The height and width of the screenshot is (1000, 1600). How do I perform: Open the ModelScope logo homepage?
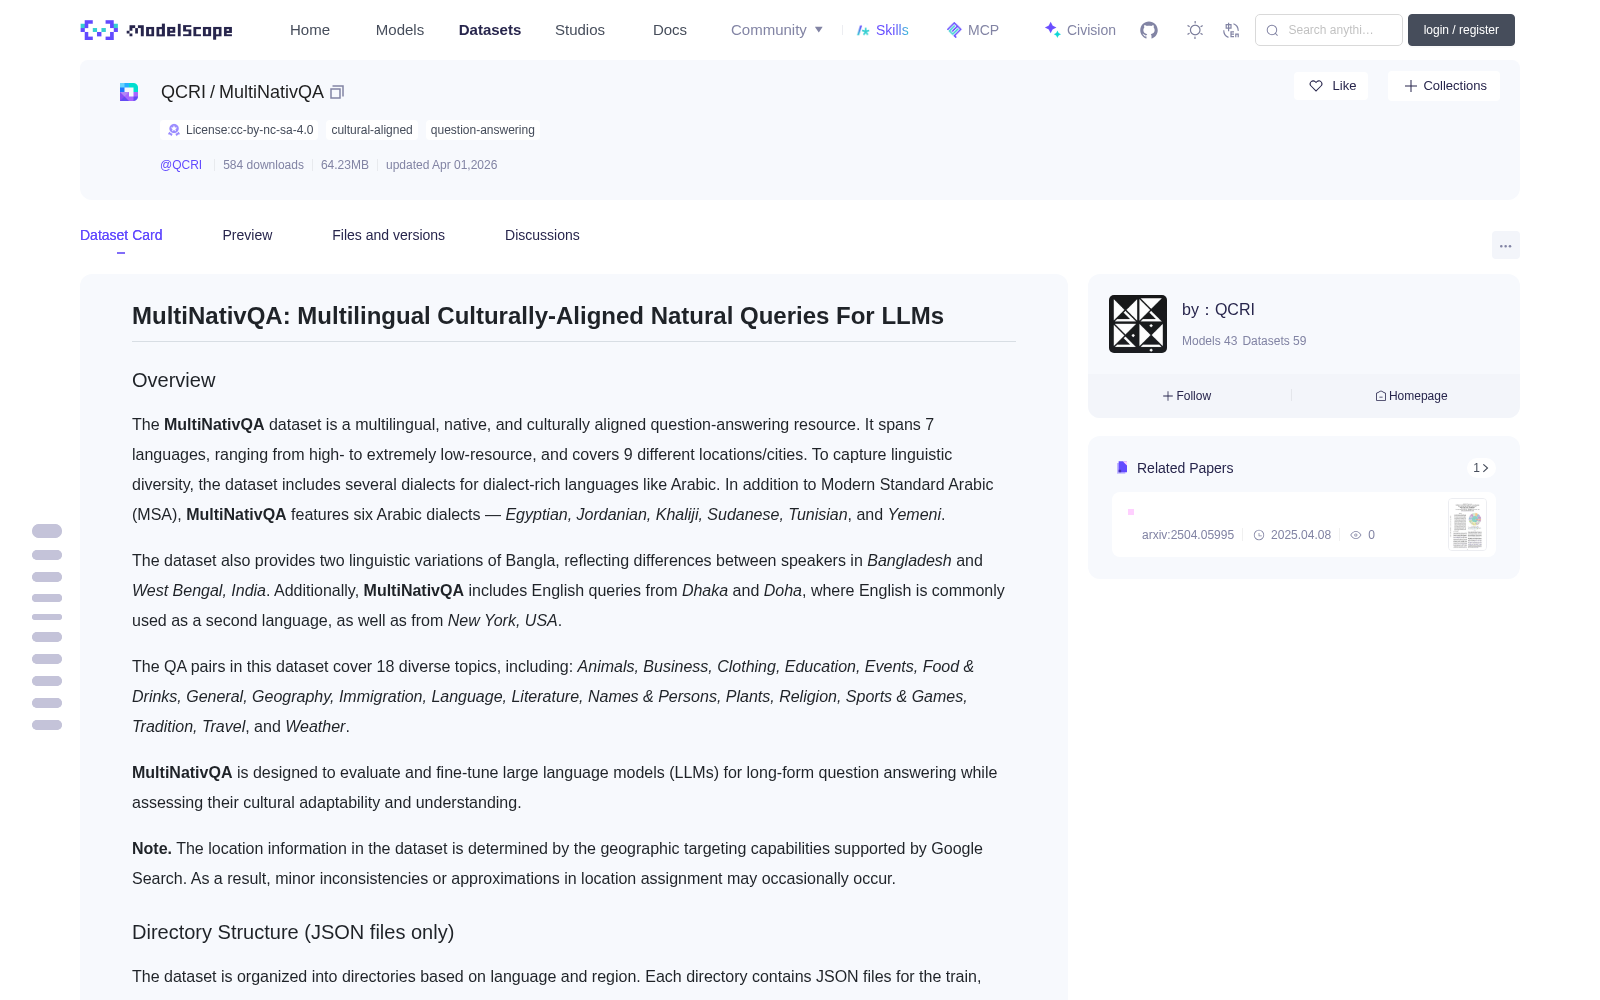click(x=157, y=30)
